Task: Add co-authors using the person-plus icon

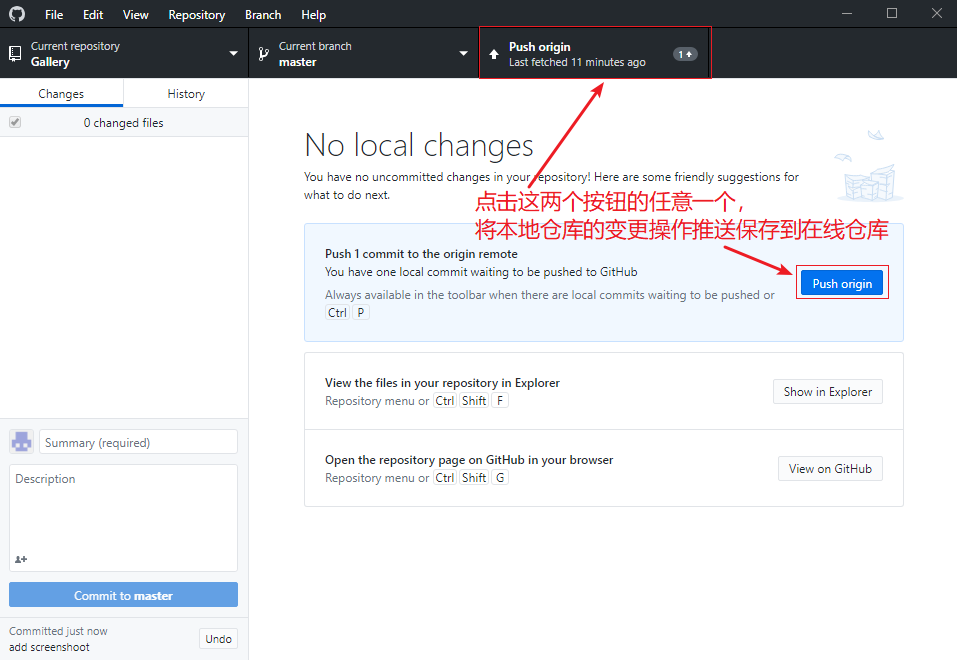Action: point(21,559)
